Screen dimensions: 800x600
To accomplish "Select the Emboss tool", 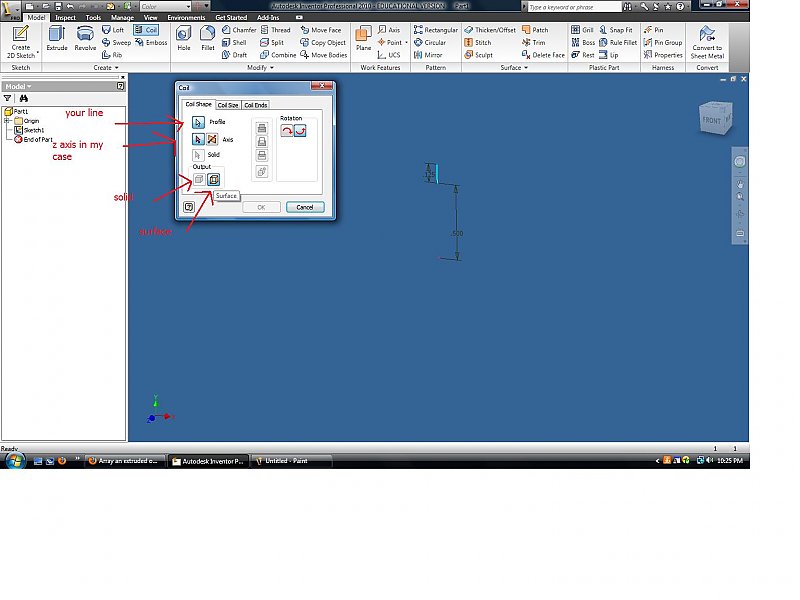I will [152, 42].
